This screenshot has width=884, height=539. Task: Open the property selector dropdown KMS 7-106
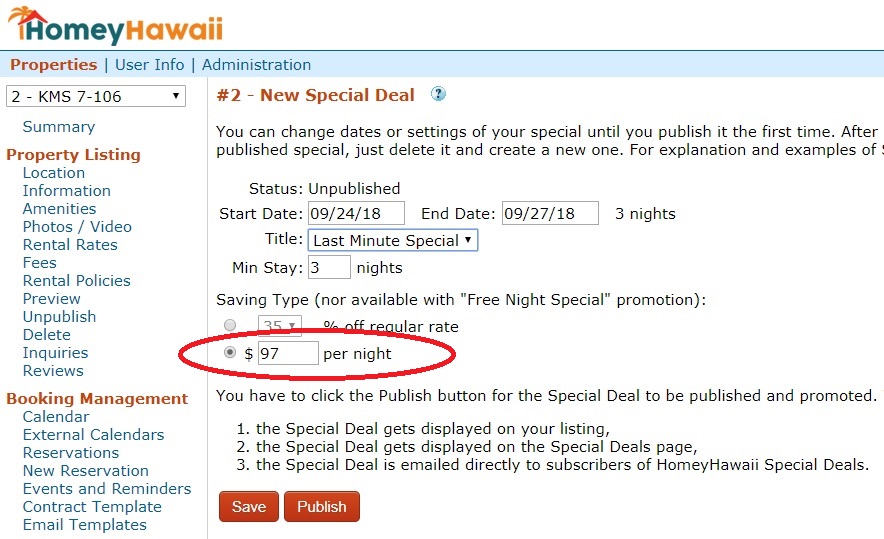pyautogui.click(x=96, y=96)
